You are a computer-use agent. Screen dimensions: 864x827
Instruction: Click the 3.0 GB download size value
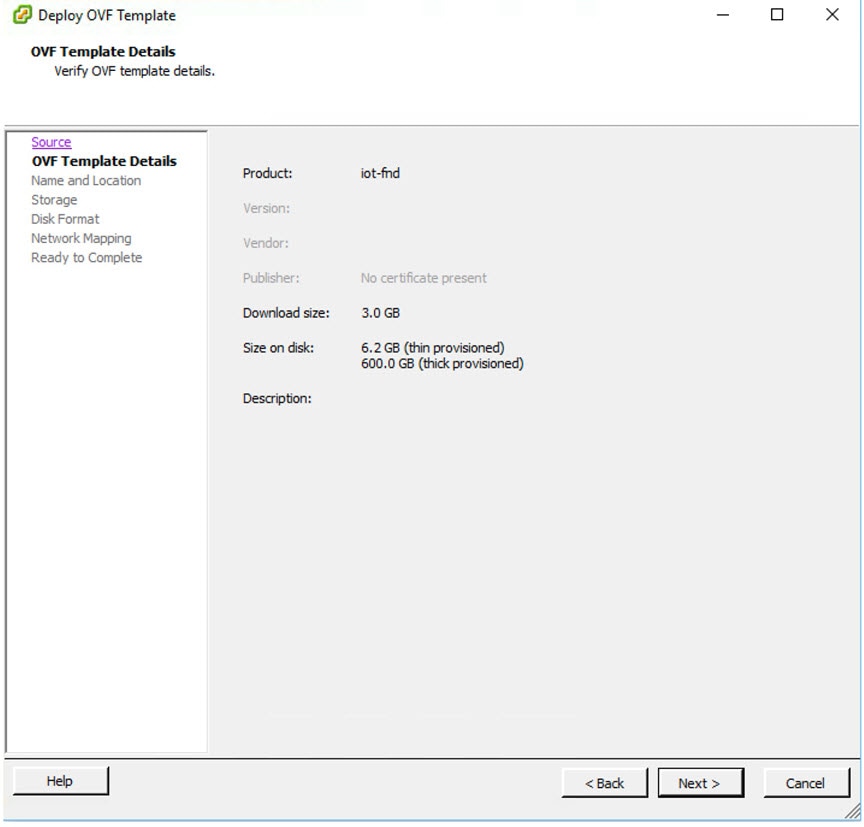tap(381, 313)
